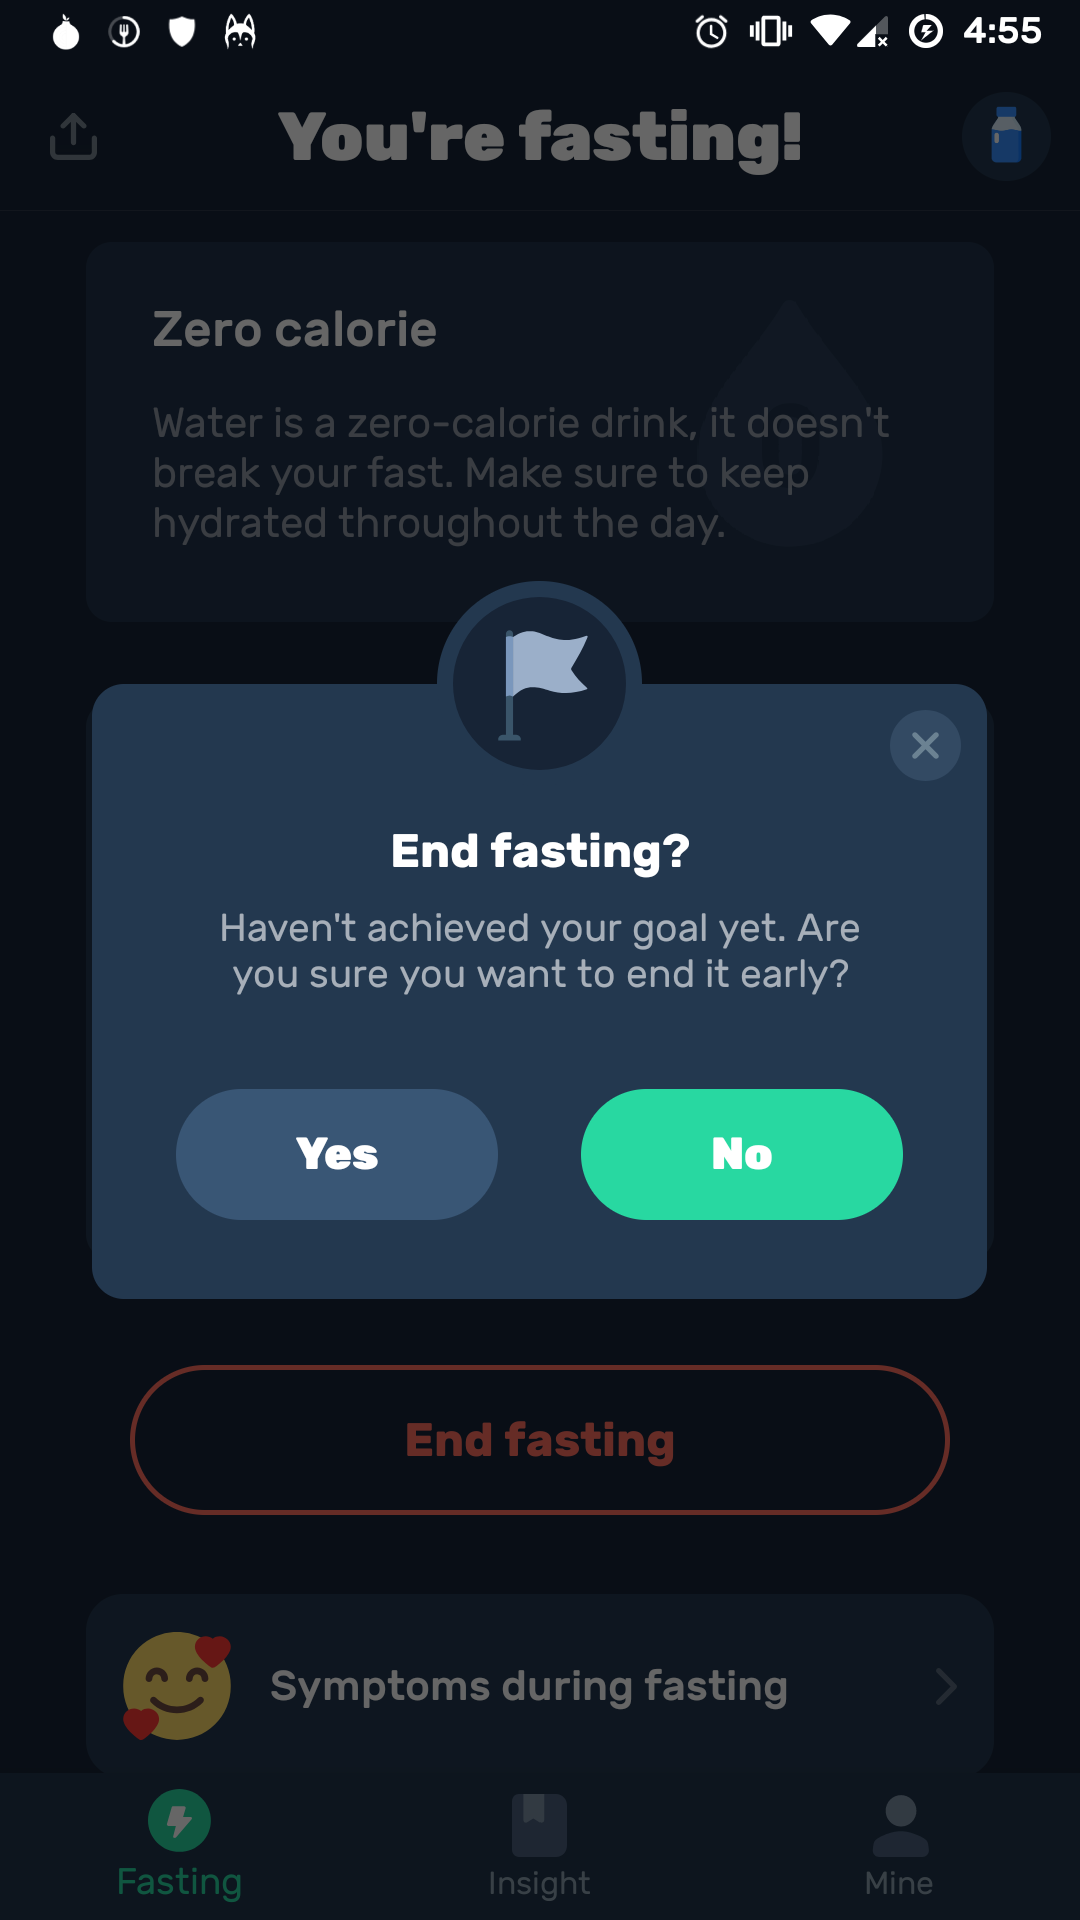Tap the red End fasting button
The height and width of the screenshot is (1920, 1080).
click(x=540, y=1440)
